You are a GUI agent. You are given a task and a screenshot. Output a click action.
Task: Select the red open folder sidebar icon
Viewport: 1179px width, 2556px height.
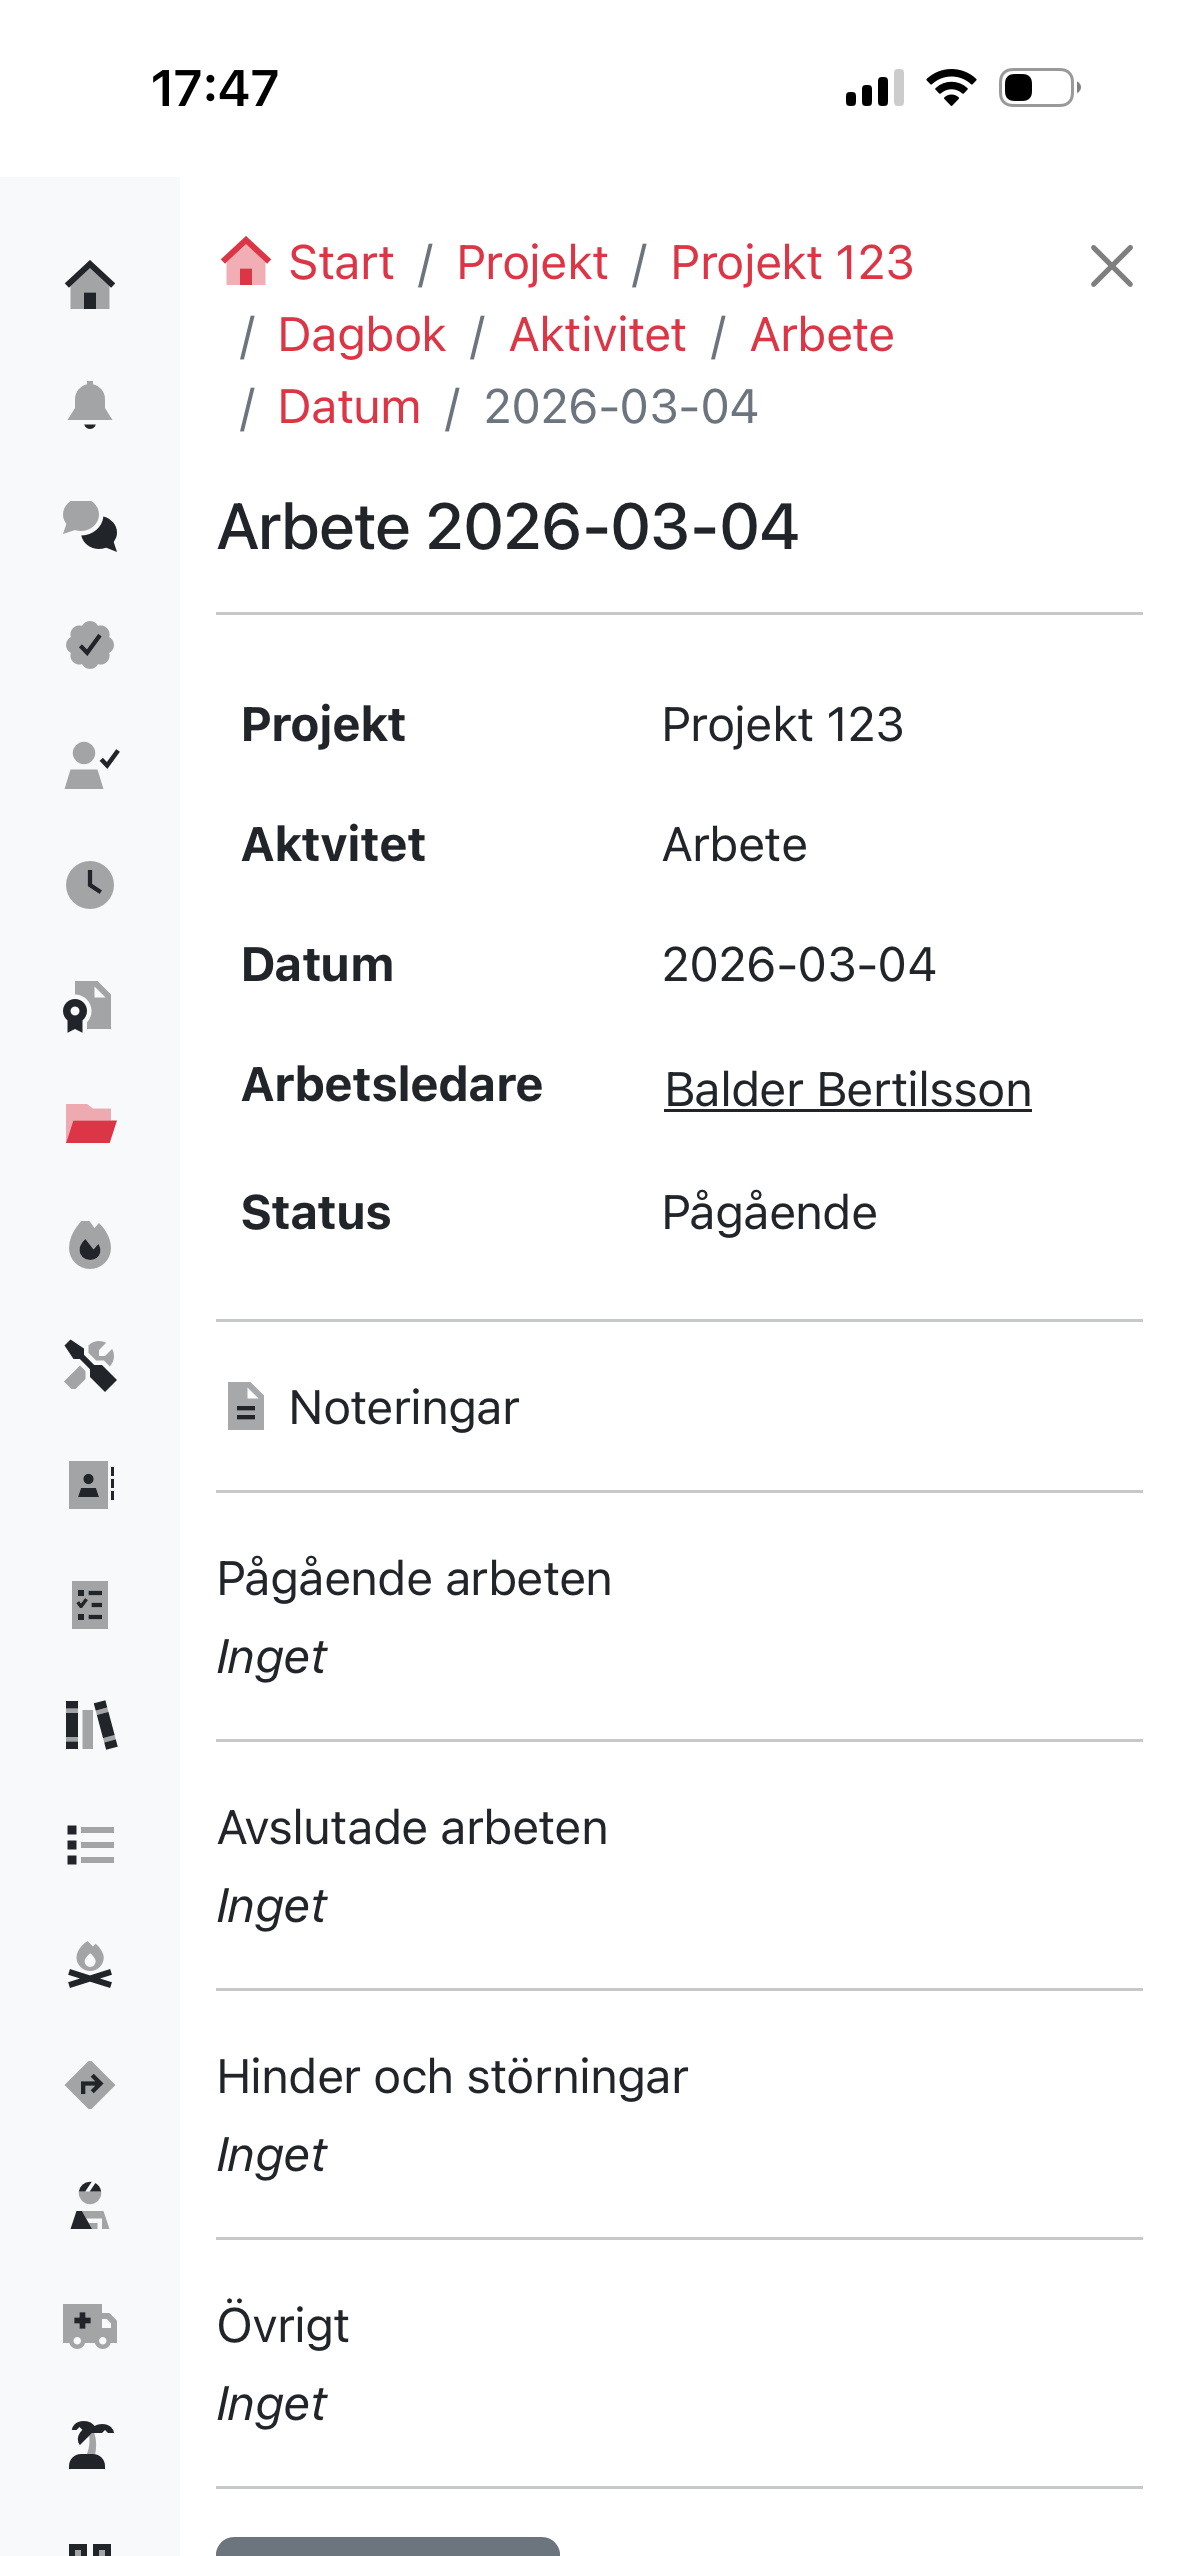[x=90, y=1125]
